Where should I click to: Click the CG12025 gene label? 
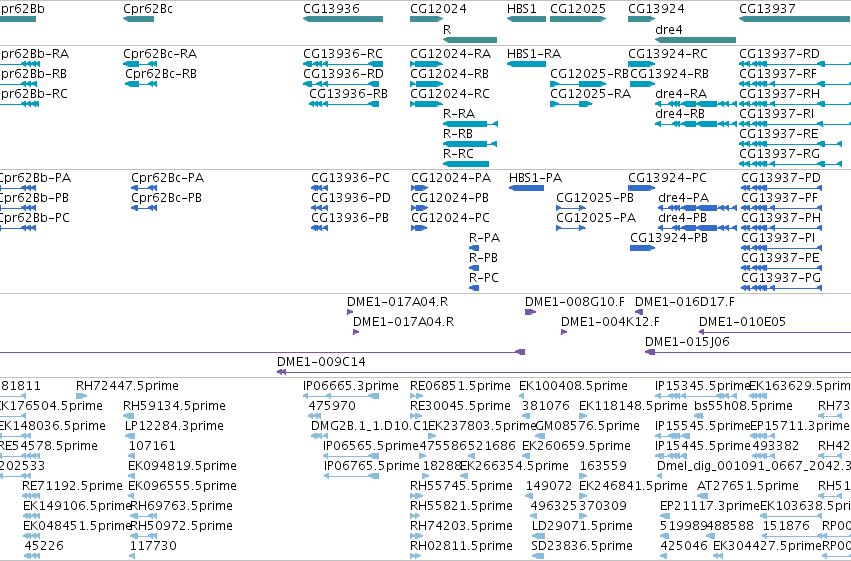(x=578, y=9)
